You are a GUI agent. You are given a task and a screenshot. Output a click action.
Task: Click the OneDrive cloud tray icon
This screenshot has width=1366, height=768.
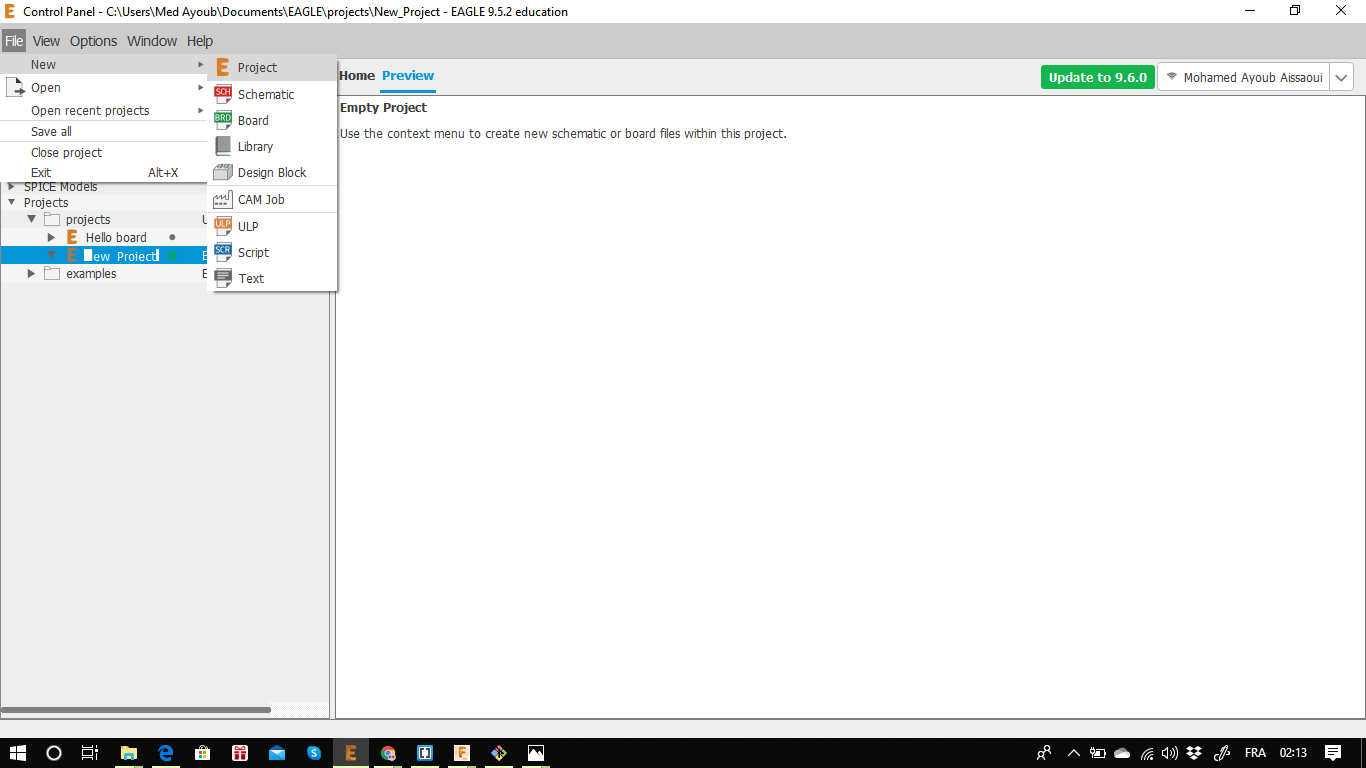[x=1122, y=753]
